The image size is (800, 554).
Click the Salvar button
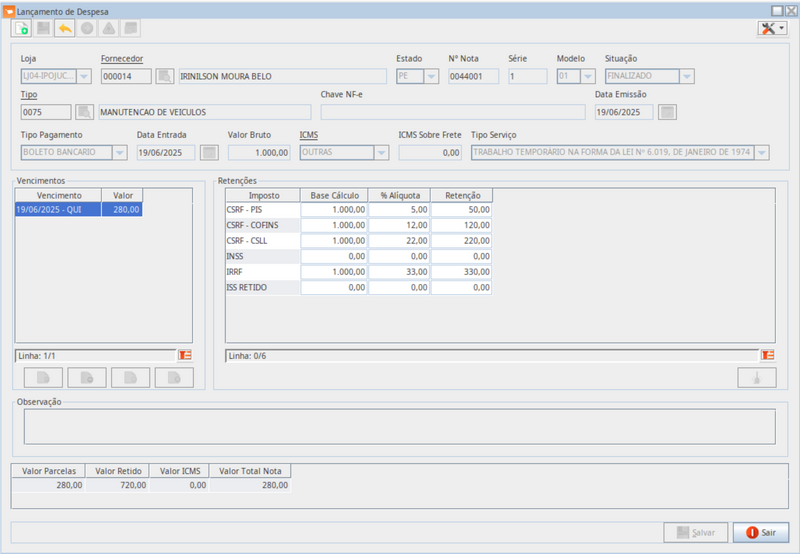(696, 533)
